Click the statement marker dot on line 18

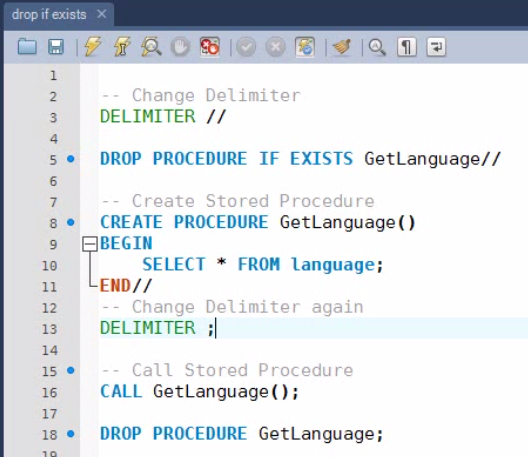coord(71,433)
